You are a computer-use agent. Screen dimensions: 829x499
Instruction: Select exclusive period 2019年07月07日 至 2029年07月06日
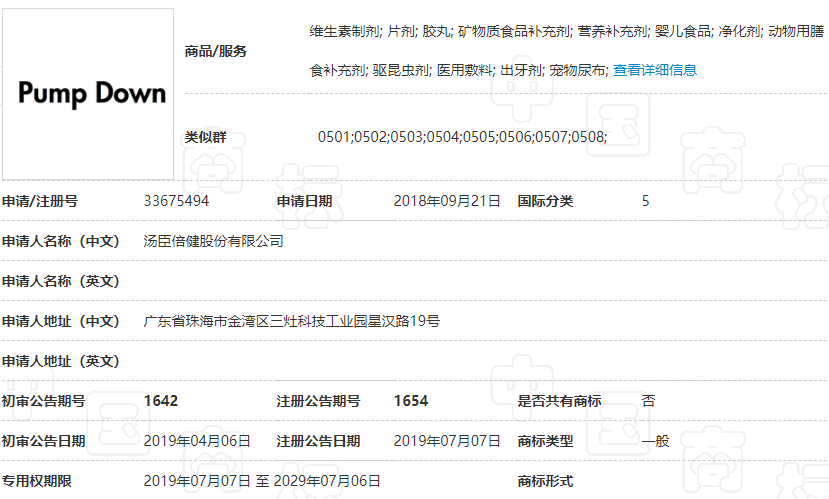pos(262,482)
